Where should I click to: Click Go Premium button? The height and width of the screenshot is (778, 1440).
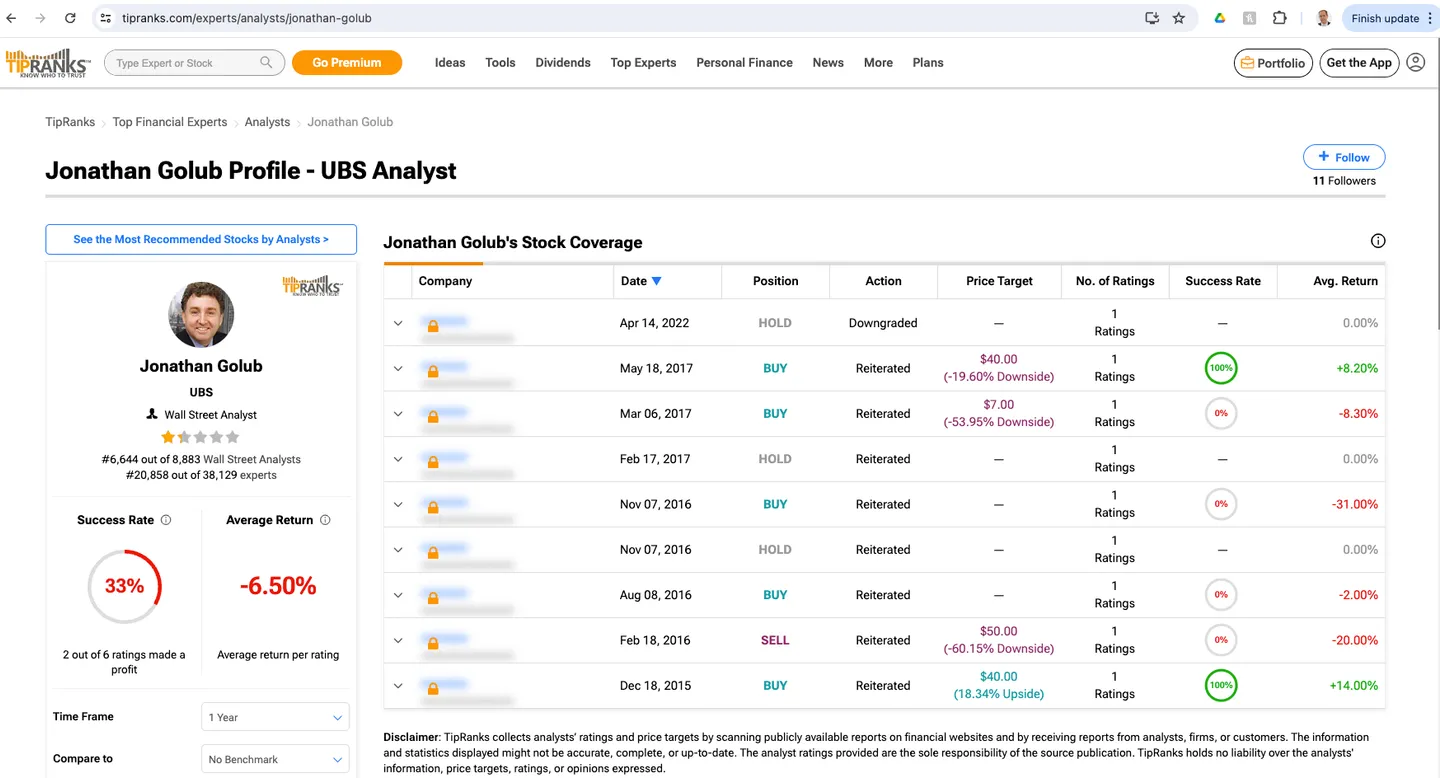[x=347, y=62]
